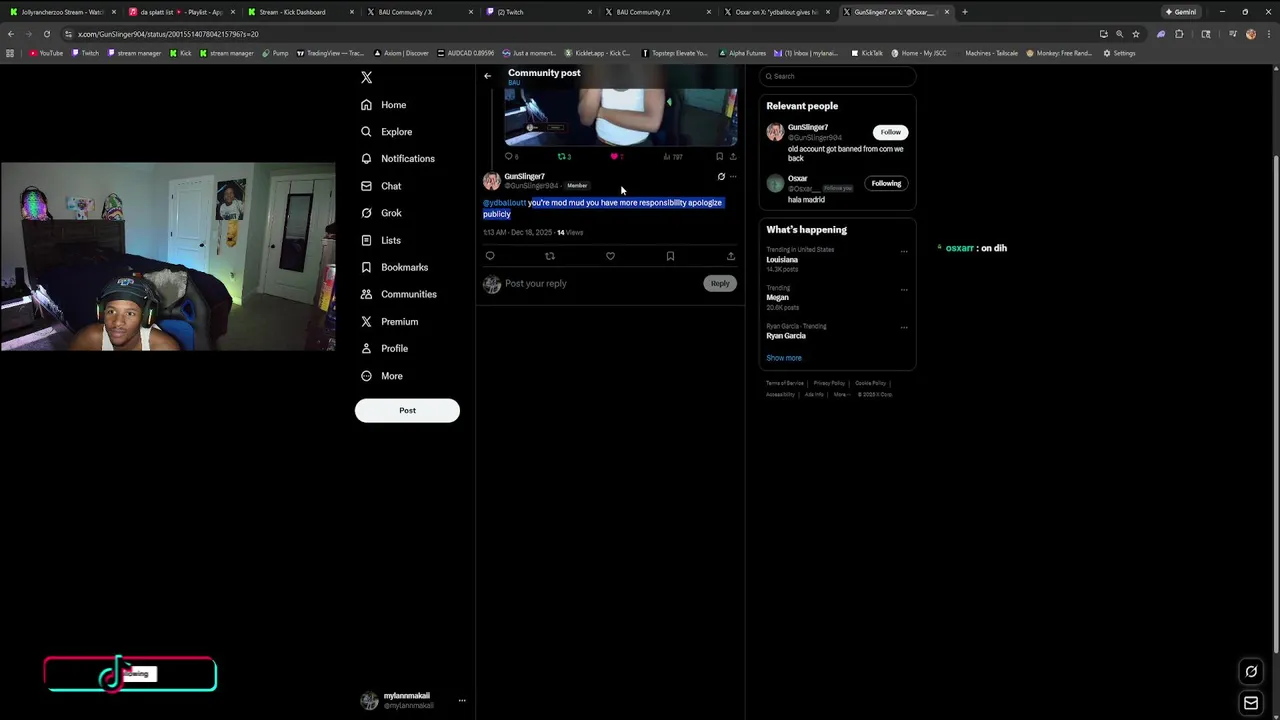The width and height of the screenshot is (1280, 720).
Task: Click the Grok icon on GunSlinger7's post
Action: [721, 177]
